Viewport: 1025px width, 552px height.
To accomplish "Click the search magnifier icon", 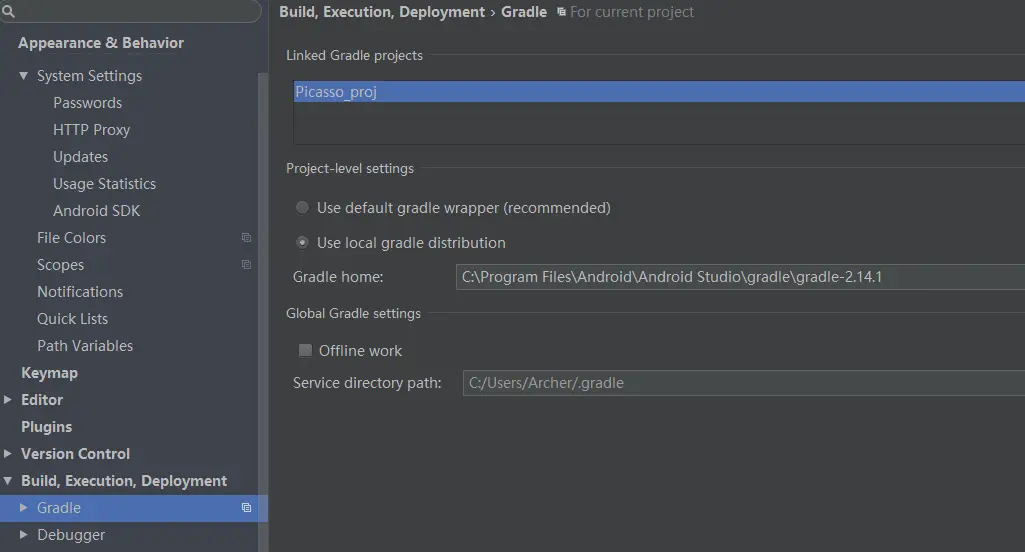I will (x=8, y=10).
